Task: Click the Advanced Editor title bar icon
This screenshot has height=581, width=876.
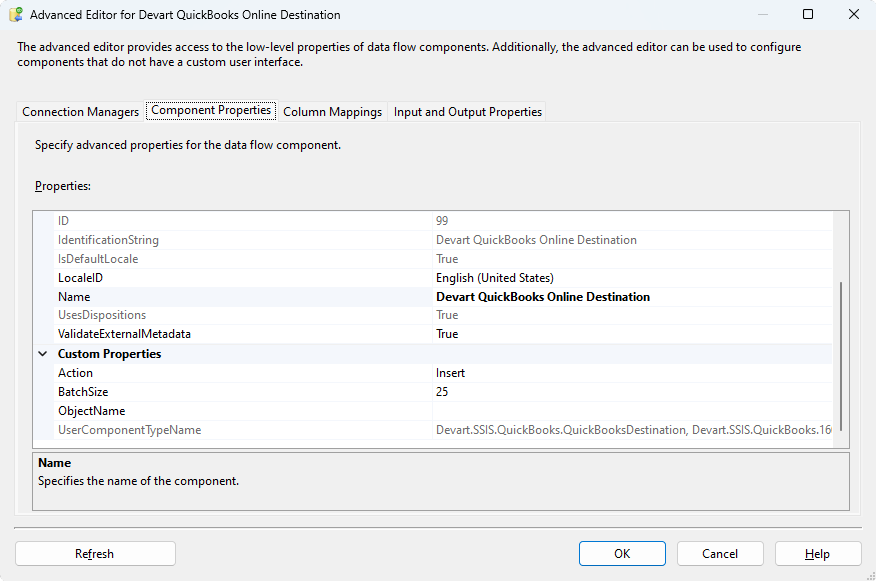Action: click(16, 15)
